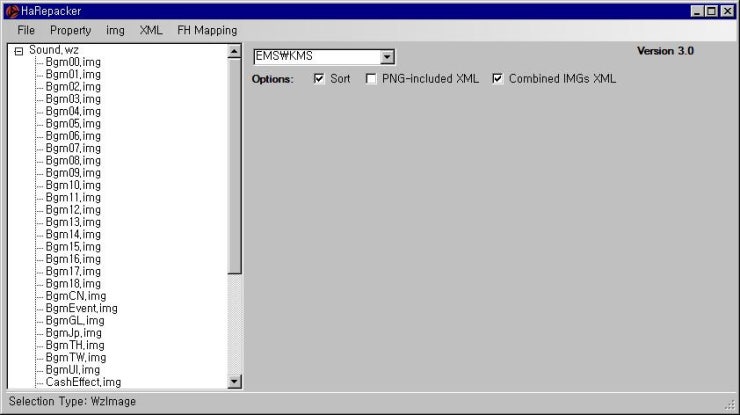Select BgmEvent.img in the tree
The height and width of the screenshot is (415, 740).
(82, 308)
